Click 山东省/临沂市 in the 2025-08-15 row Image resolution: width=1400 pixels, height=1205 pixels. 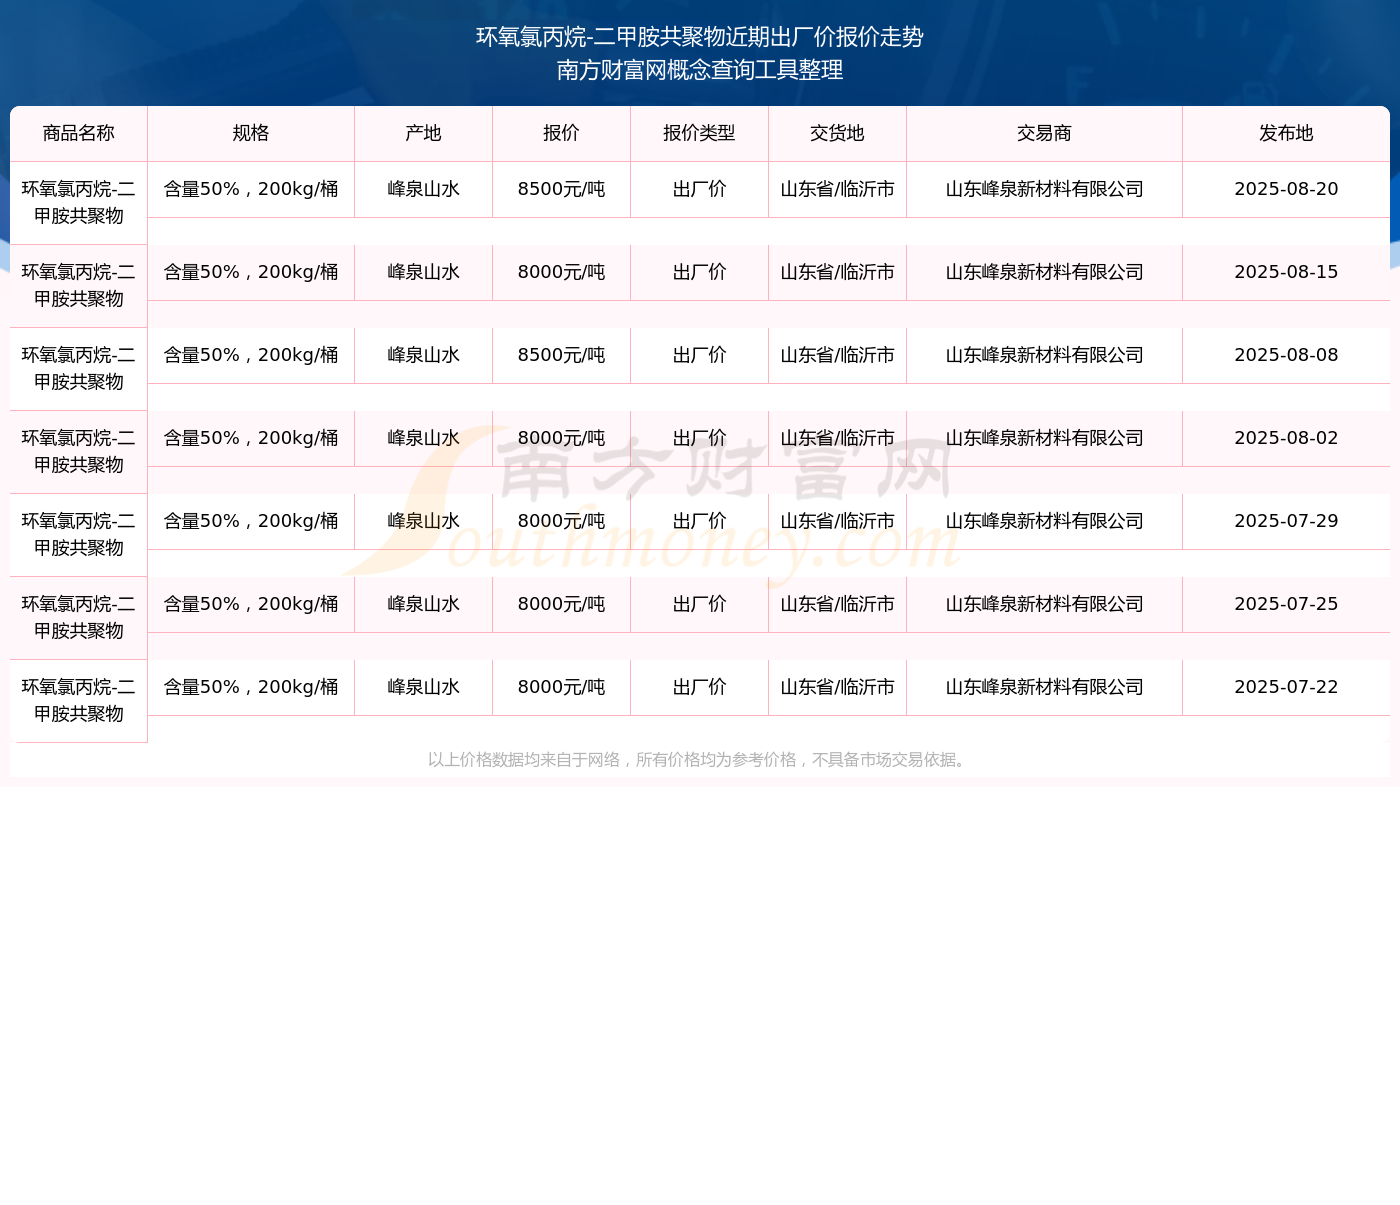838,273
